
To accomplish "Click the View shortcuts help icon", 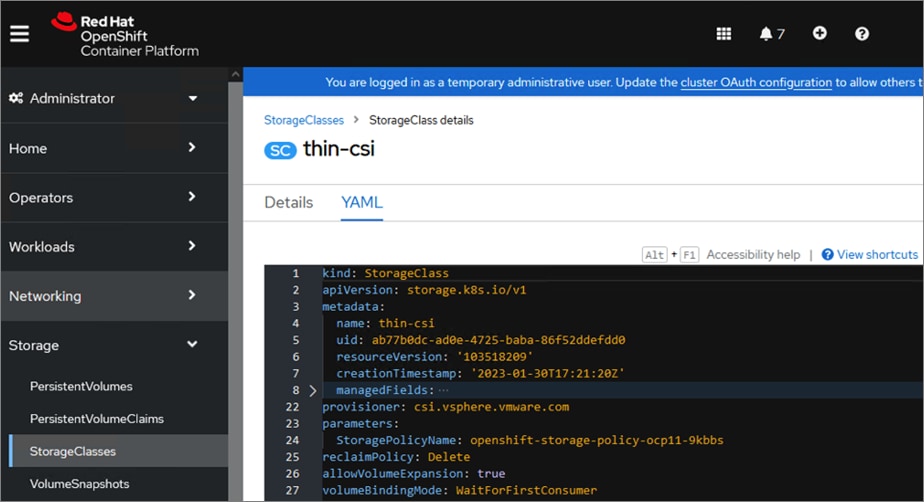I will point(827,255).
